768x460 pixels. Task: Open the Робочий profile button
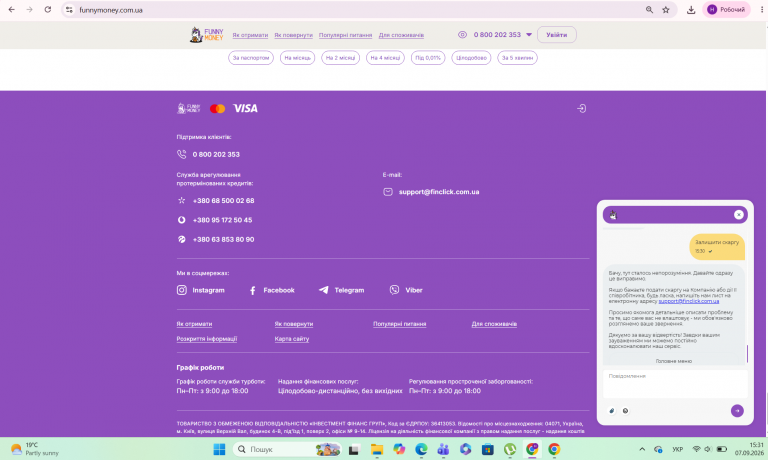tap(726, 10)
